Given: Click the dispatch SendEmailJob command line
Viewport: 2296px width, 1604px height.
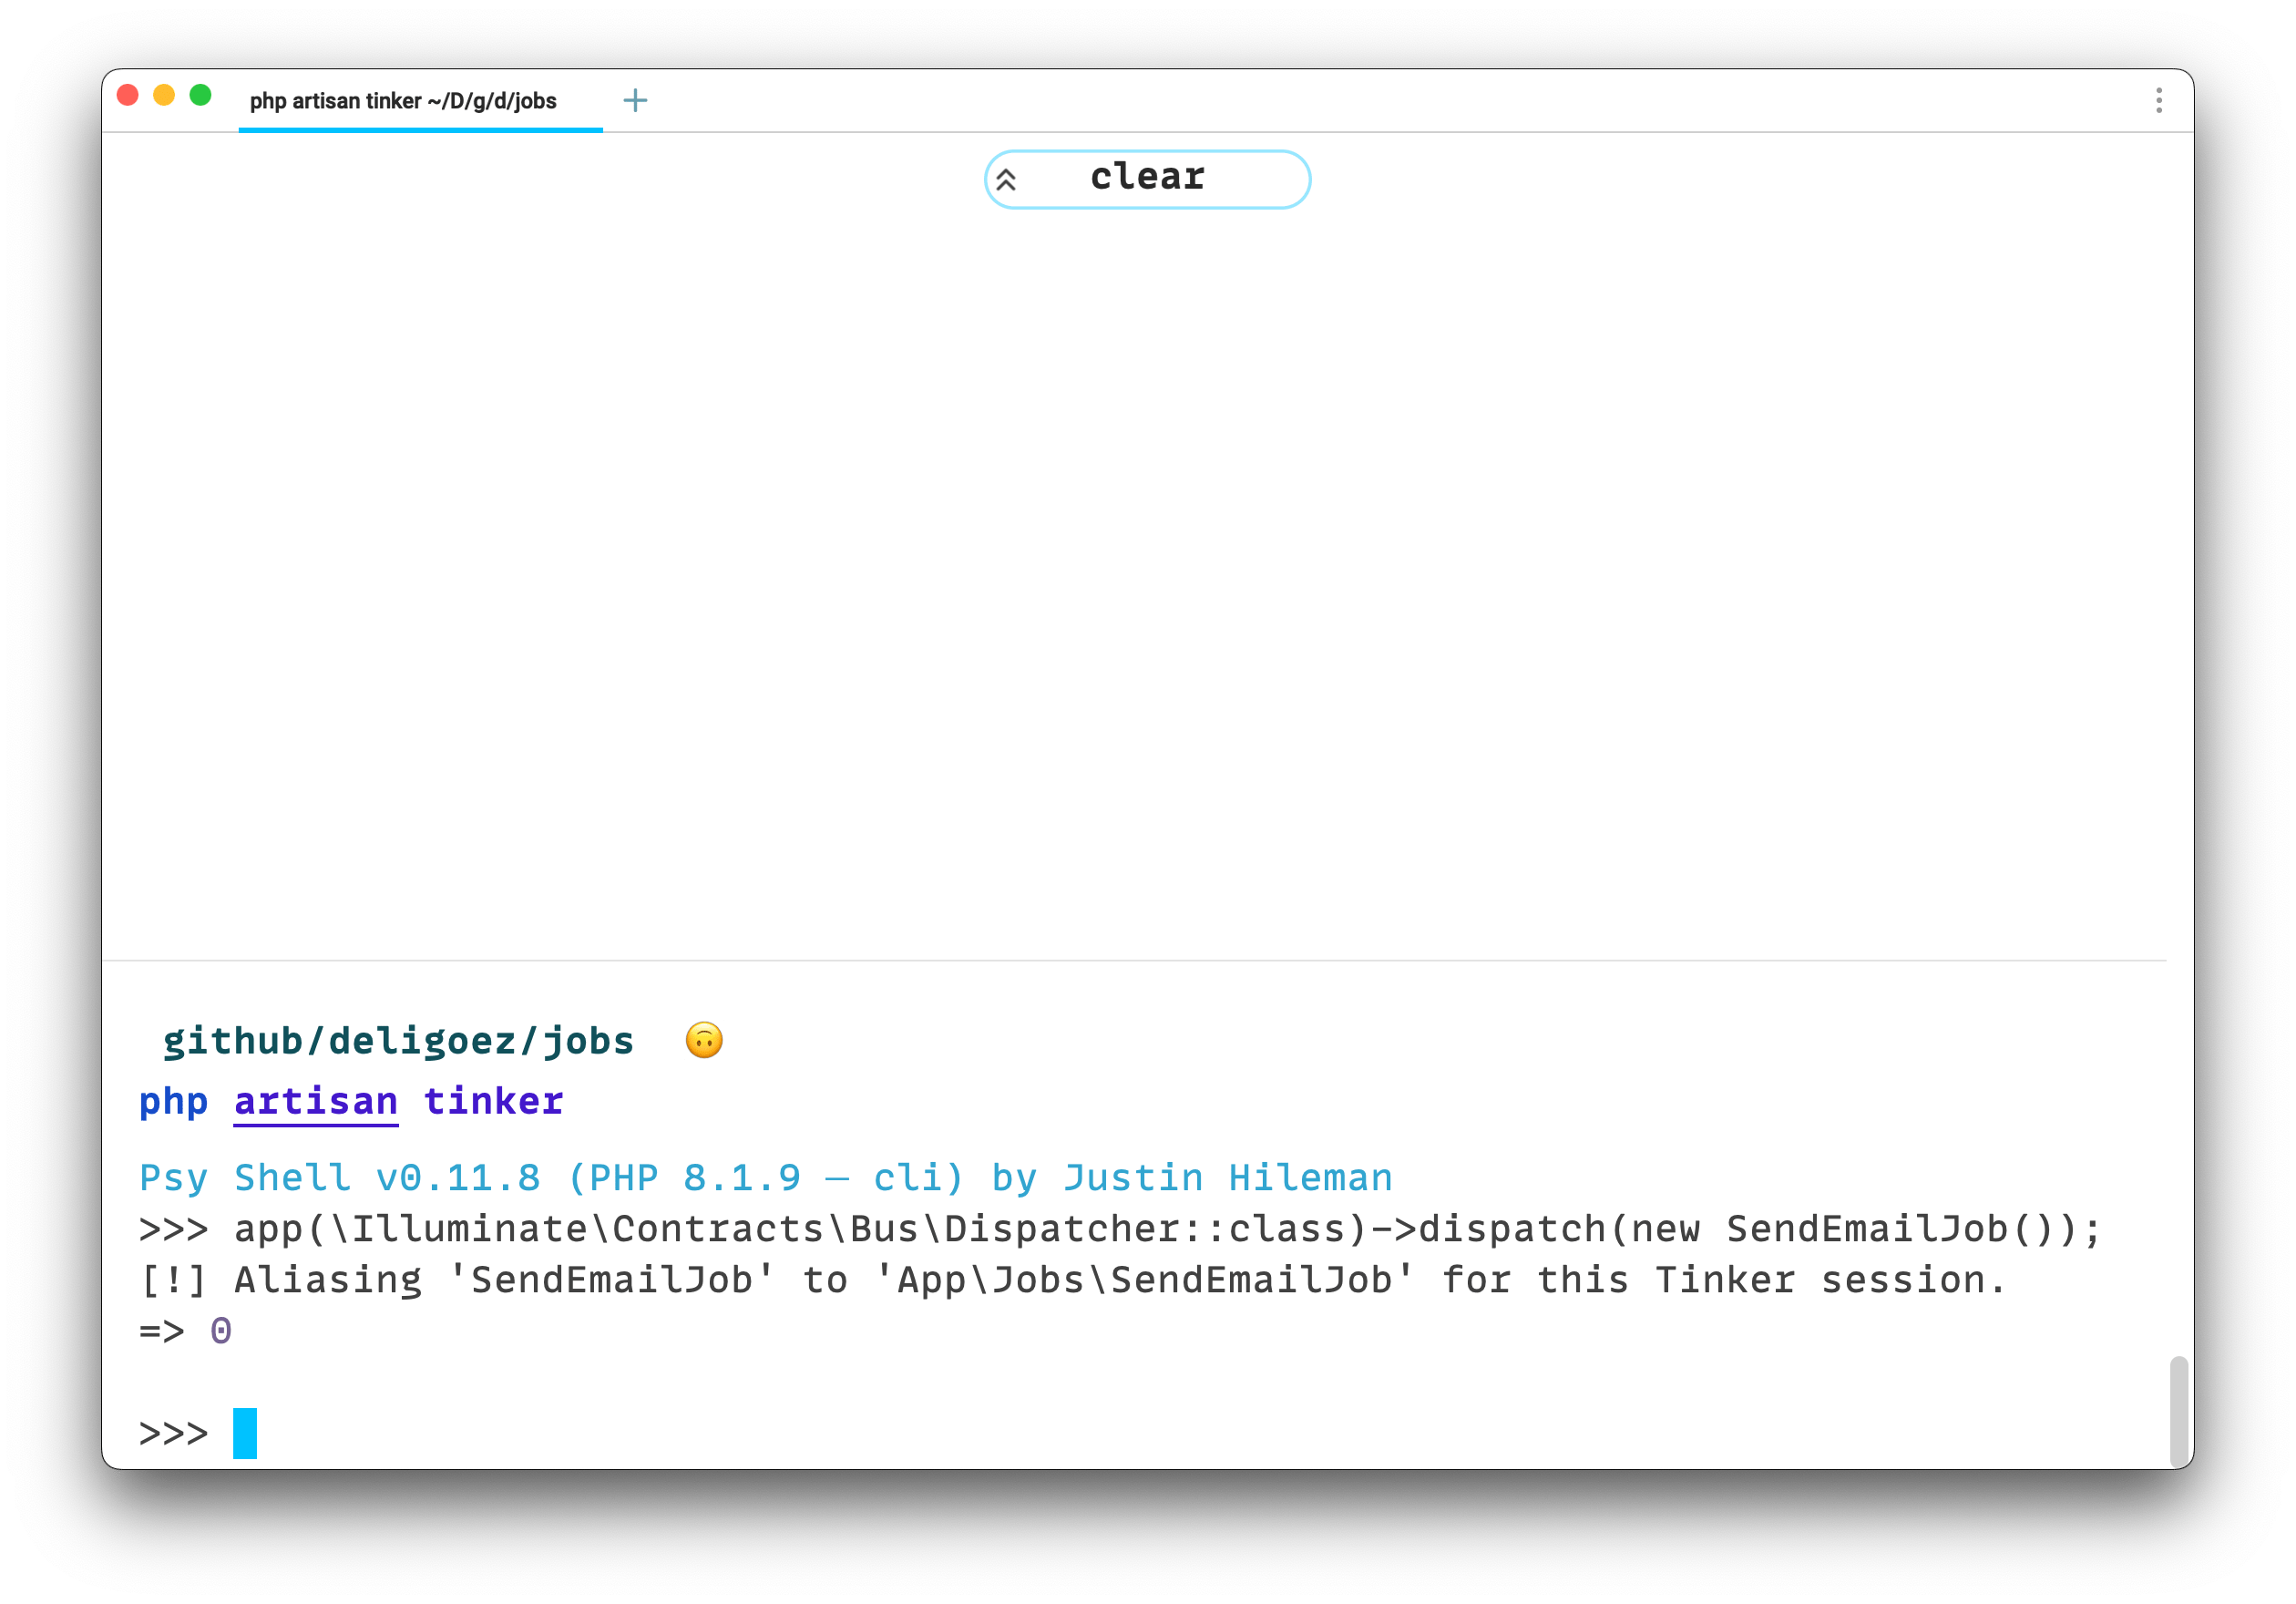Looking at the screenshot, I should (1120, 1229).
